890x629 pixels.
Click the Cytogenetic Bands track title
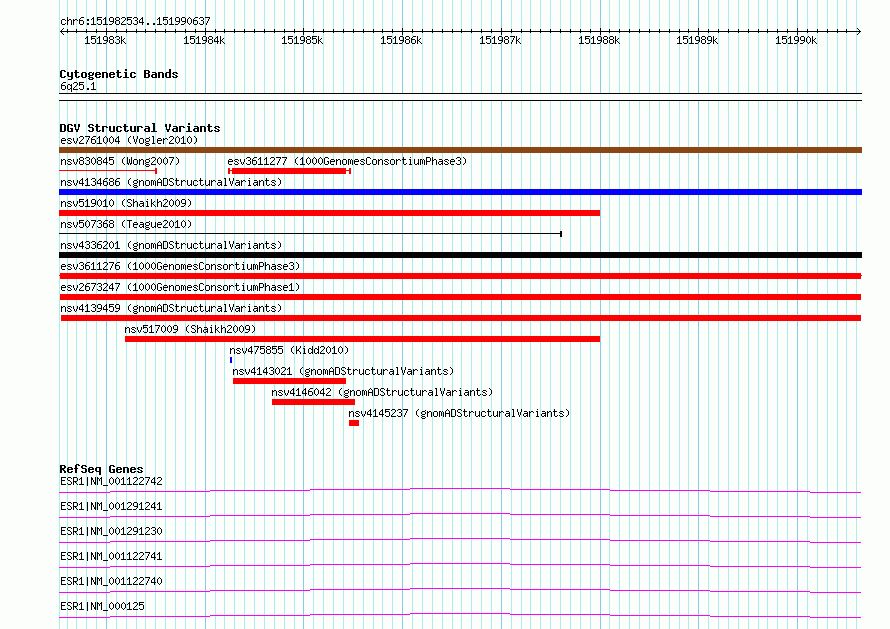pyautogui.click(x=119, y=74)
